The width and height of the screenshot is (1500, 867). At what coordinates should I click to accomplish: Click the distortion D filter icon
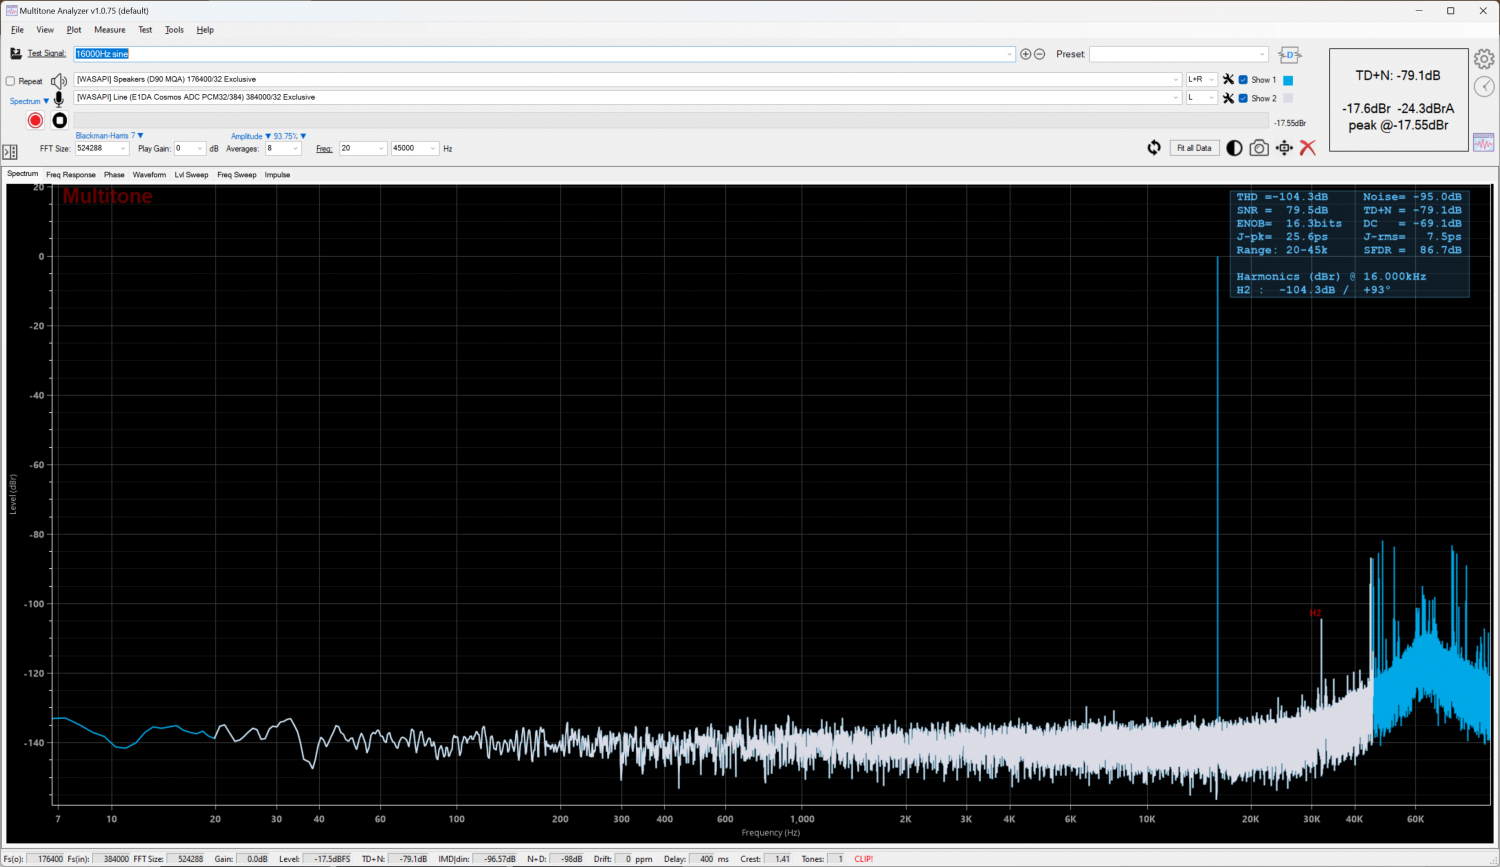pyautogui.click(x=1290, y=55)
